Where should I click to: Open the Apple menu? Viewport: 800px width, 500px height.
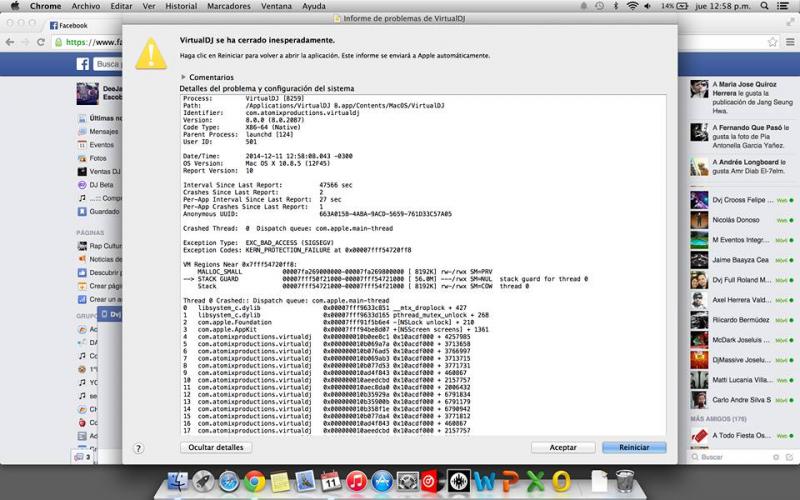pyautogui.click(x=15, y=6)
